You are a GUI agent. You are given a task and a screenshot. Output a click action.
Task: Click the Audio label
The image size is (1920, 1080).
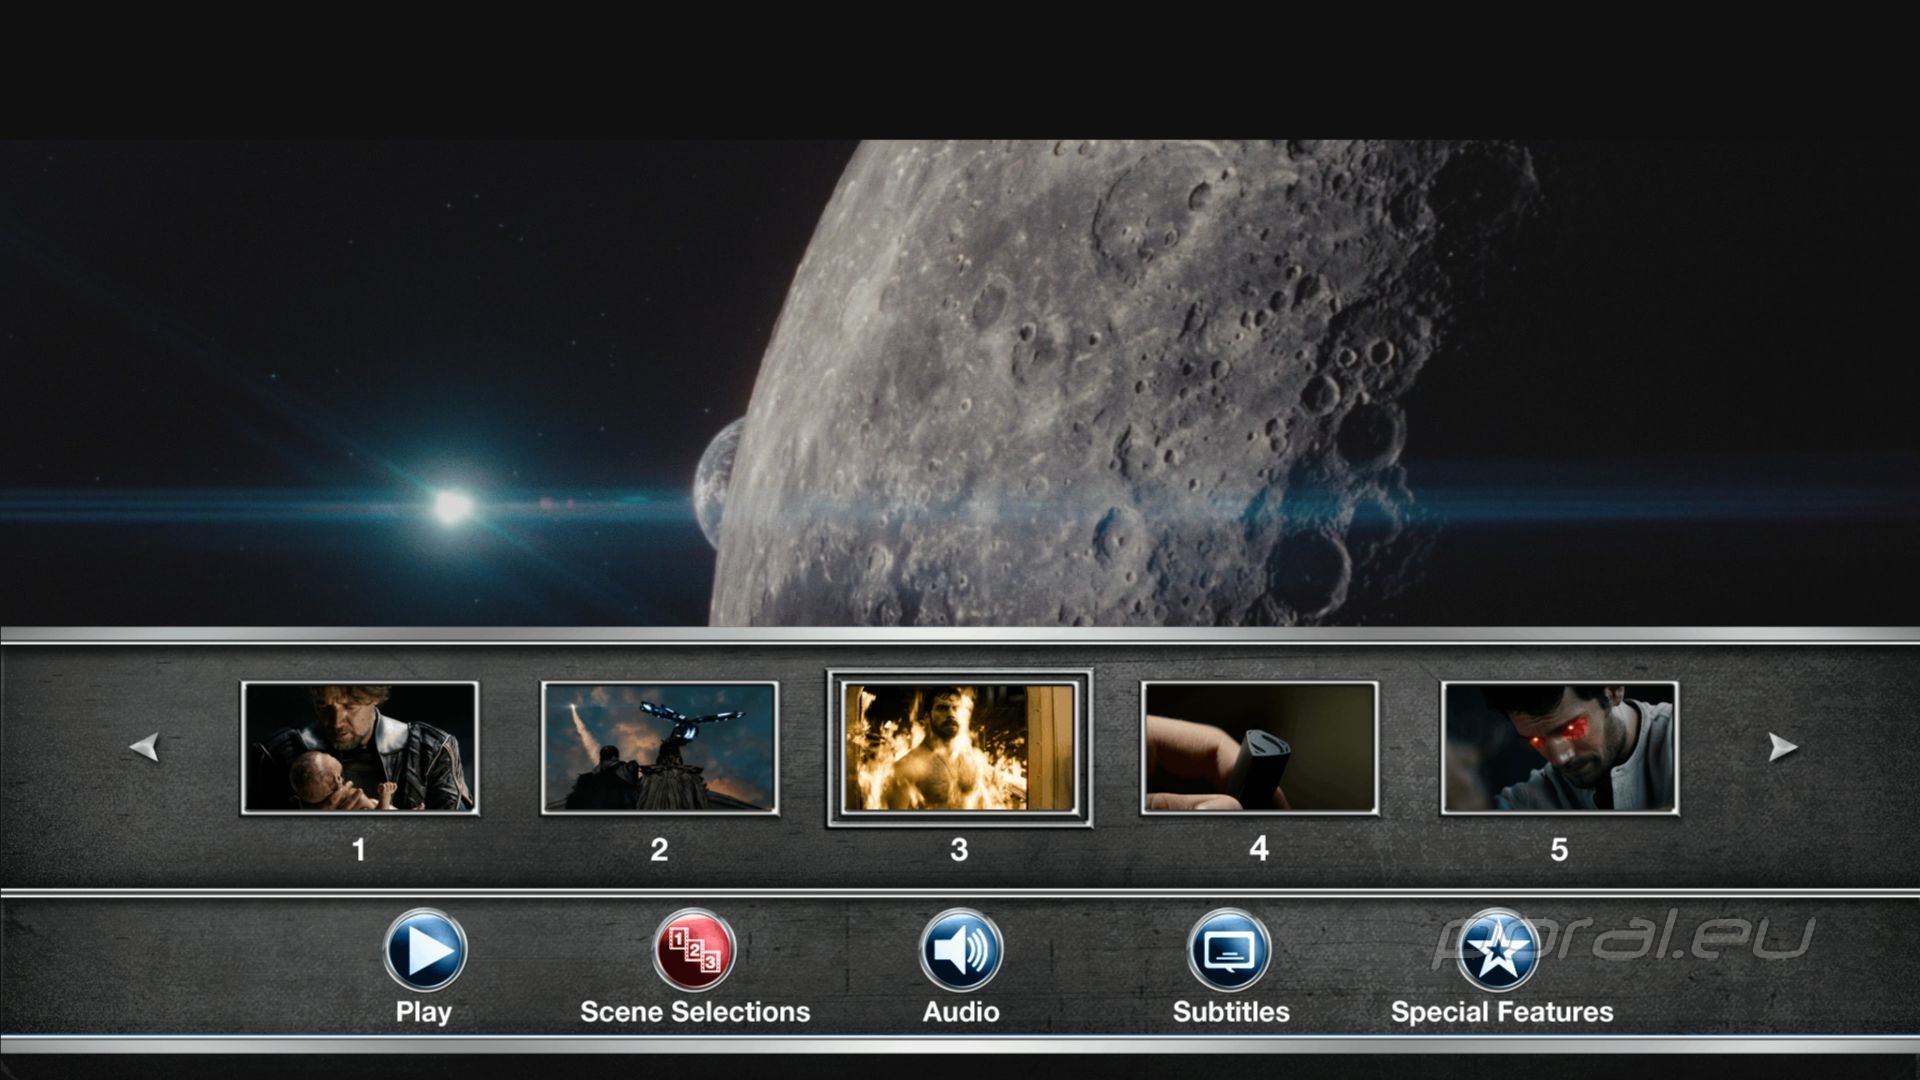point(961,1012)
